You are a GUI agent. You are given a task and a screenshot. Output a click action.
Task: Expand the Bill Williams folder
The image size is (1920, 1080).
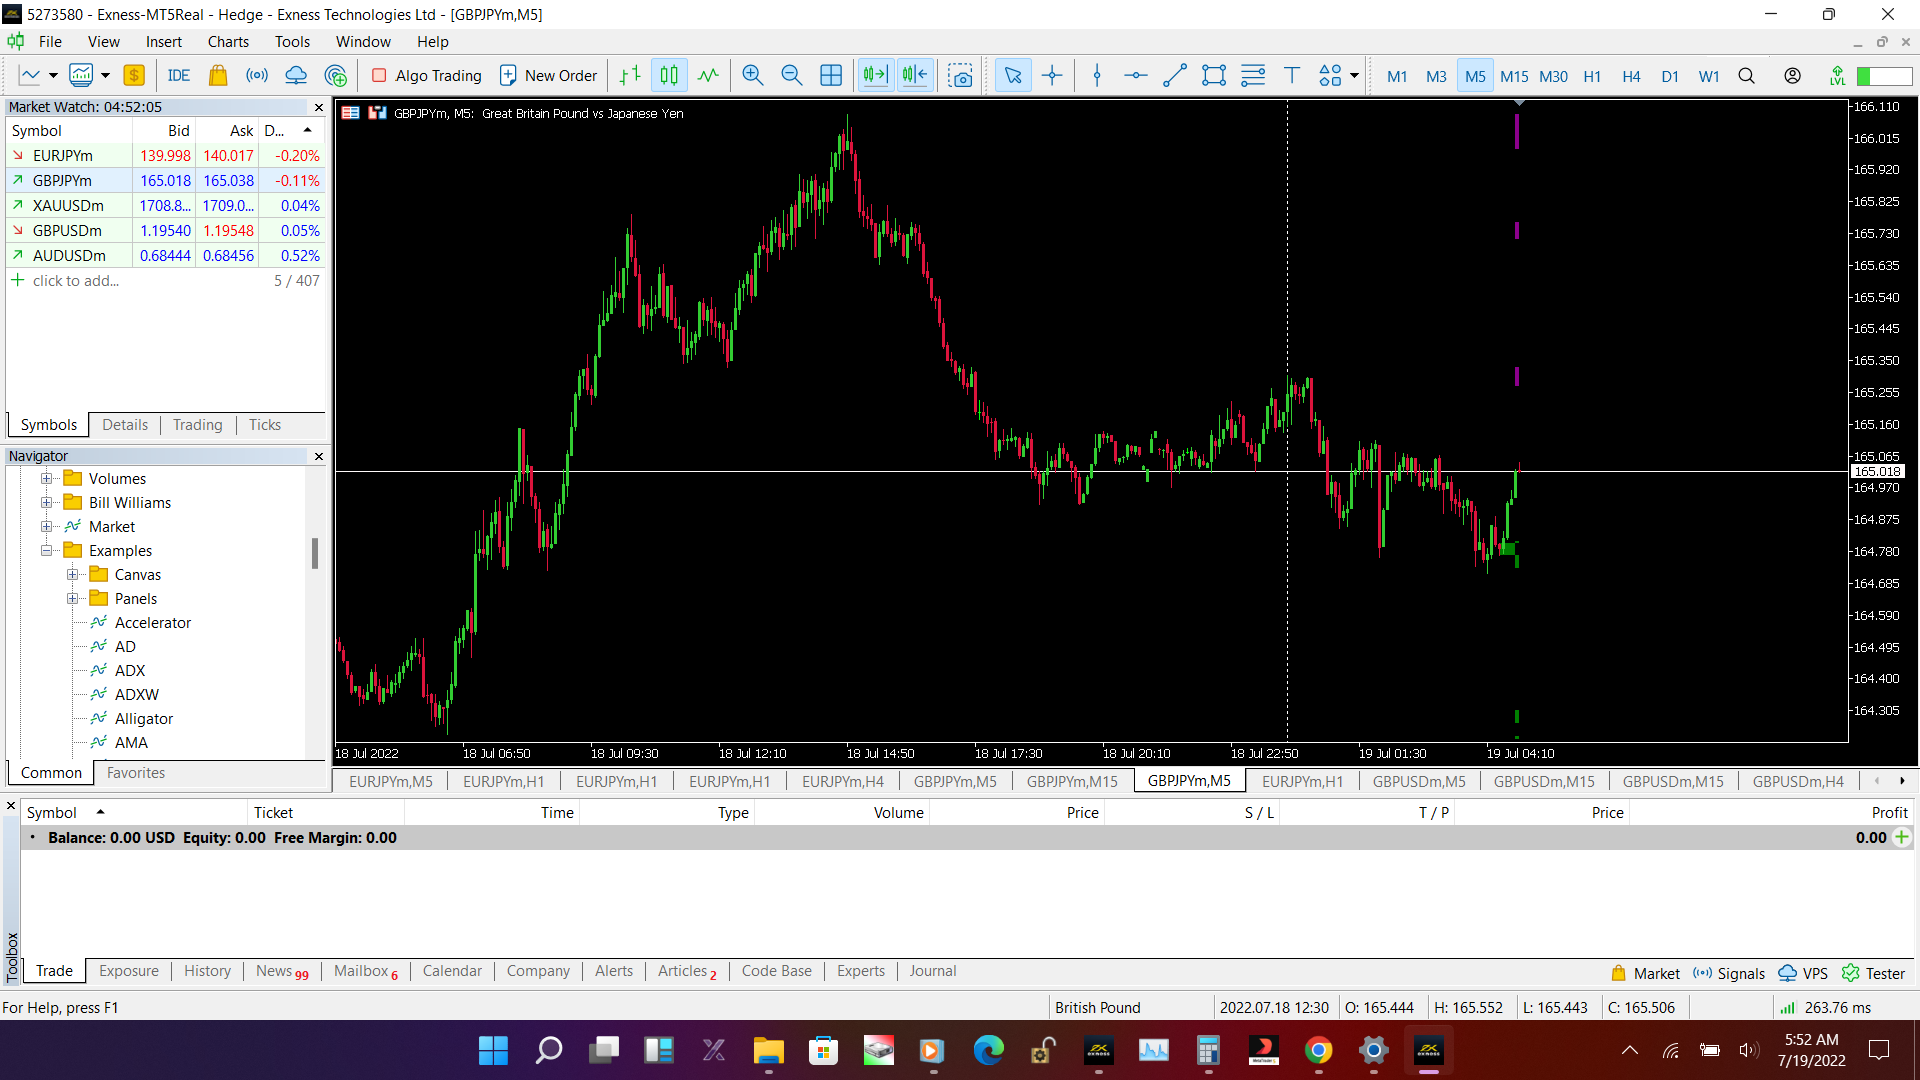[x=46, y=503]
